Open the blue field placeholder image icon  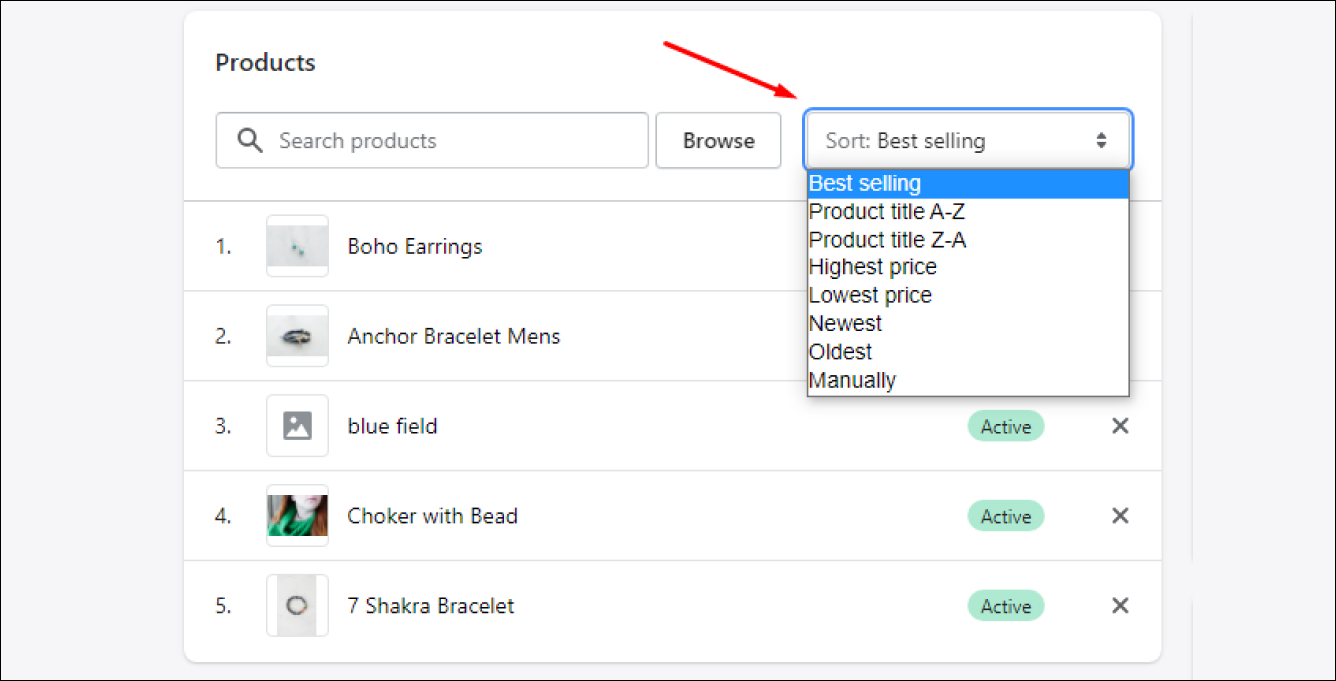[x=297, y=426]
